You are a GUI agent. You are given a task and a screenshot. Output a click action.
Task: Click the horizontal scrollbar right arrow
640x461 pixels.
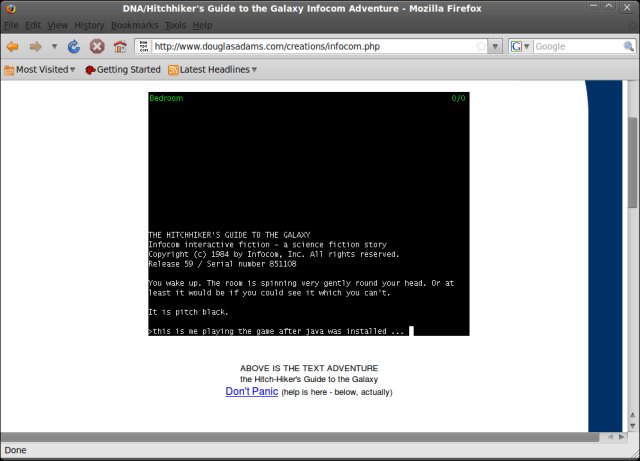[x=621, y=437]
